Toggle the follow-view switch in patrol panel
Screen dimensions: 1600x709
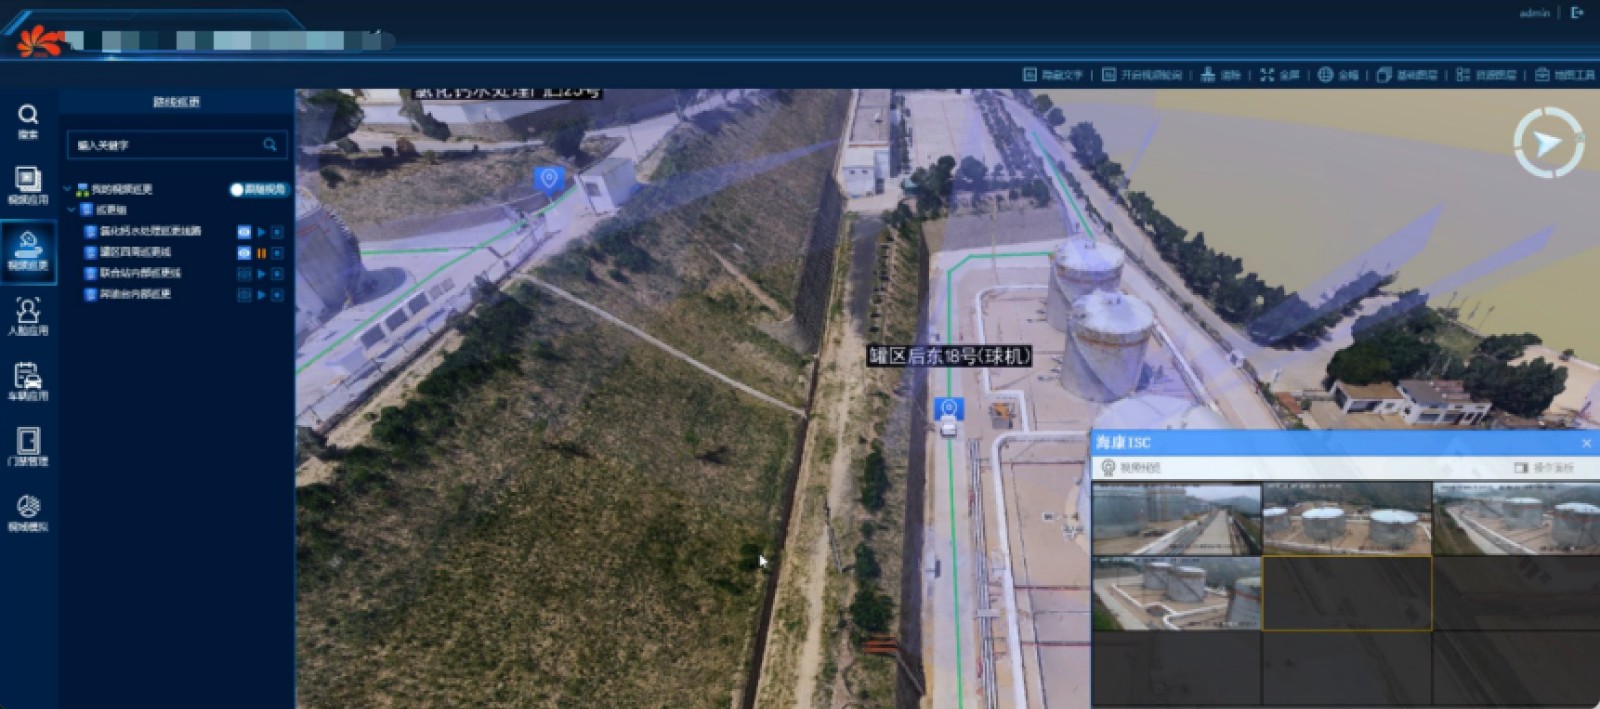(x=258, y=189)
